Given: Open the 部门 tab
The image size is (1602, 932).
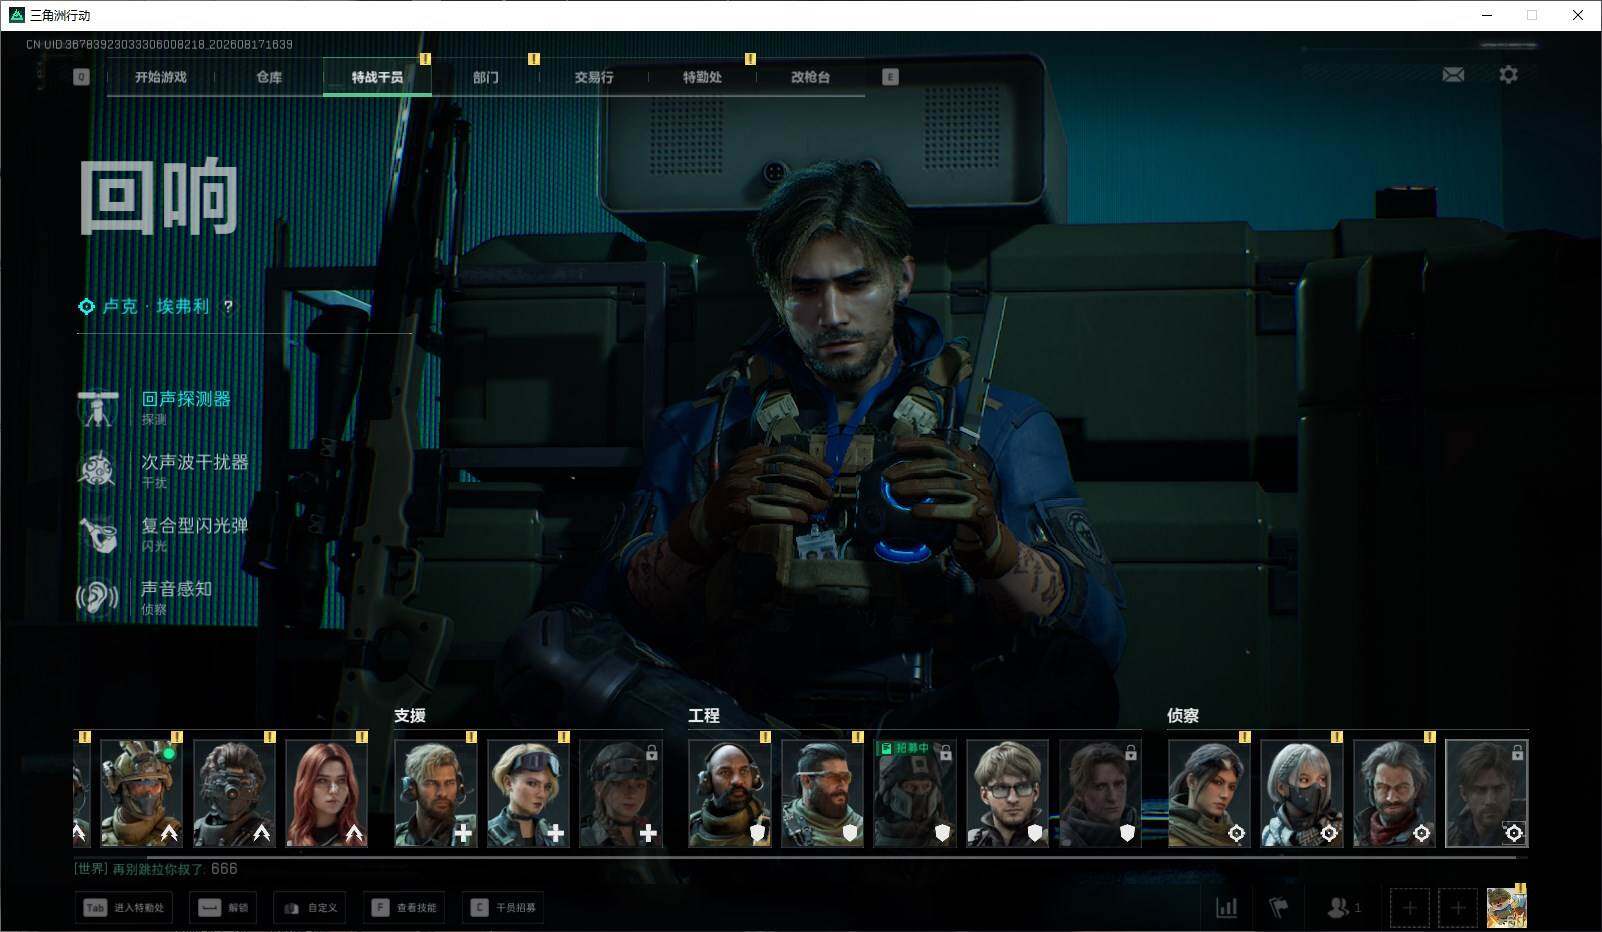Looking at the screenshot, I should (x=486, y=77).
